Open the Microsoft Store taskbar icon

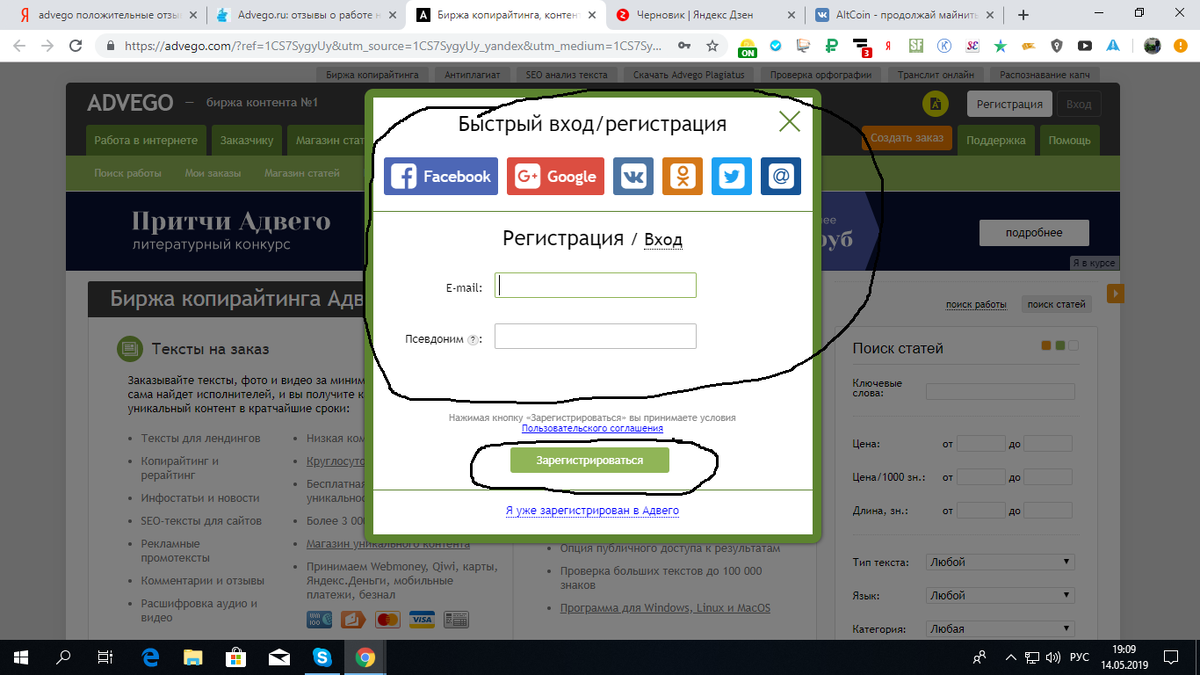(237, 657)
